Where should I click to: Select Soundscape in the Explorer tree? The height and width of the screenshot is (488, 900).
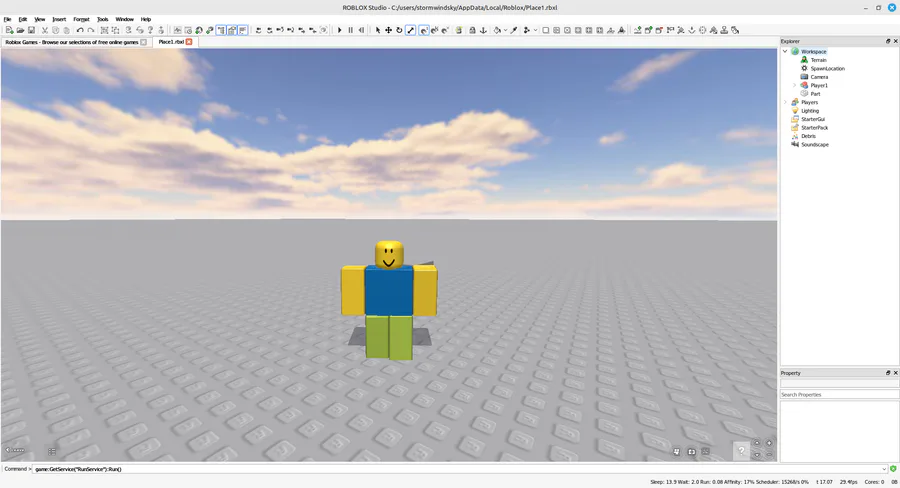(815, 145)
